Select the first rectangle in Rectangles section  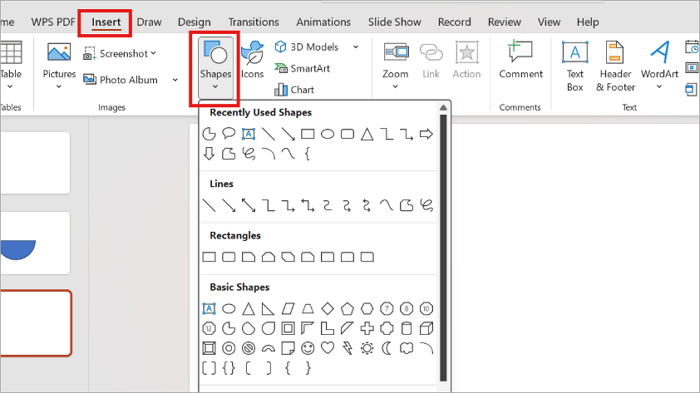(x=209, y=257)
